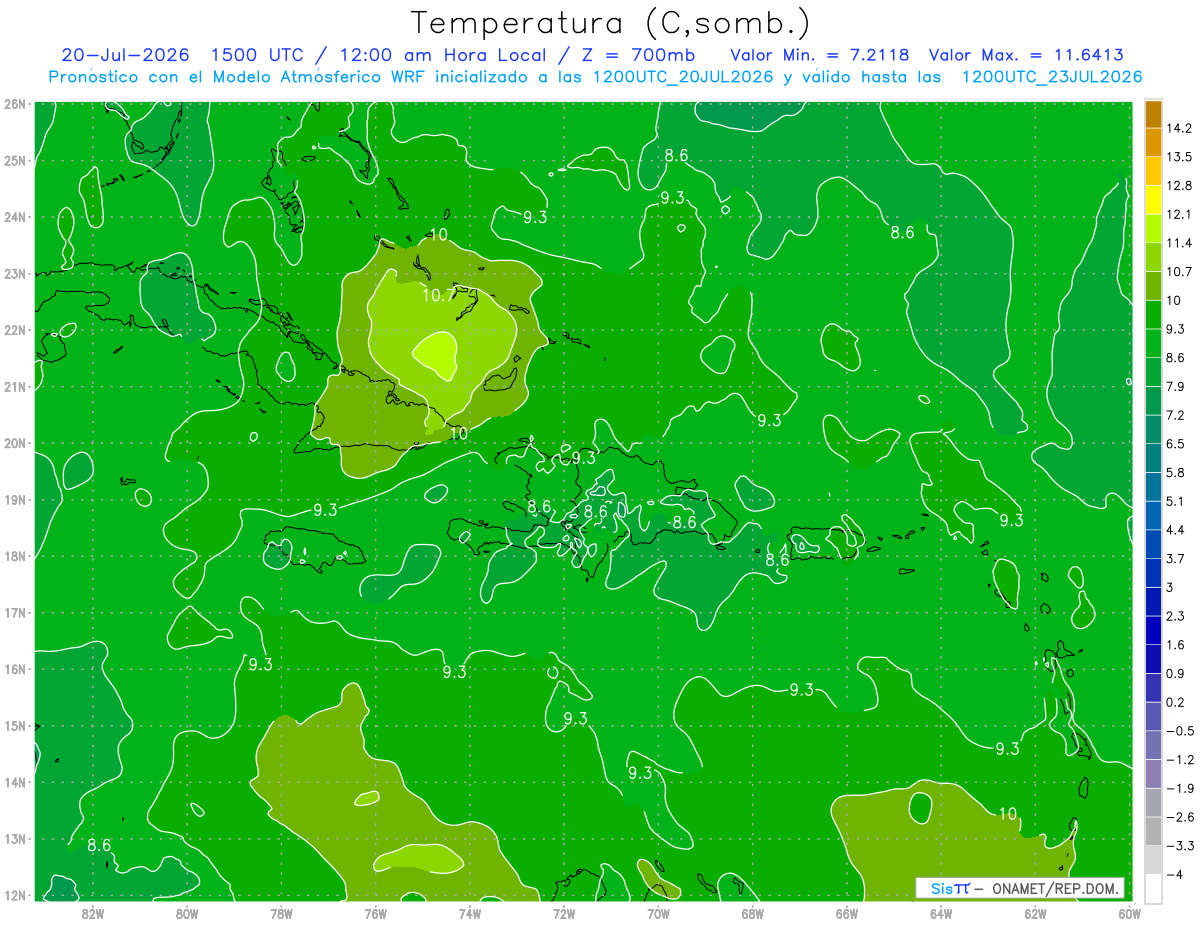
Task: Click the colorbar label 5.1
Action: [1175, 501]
